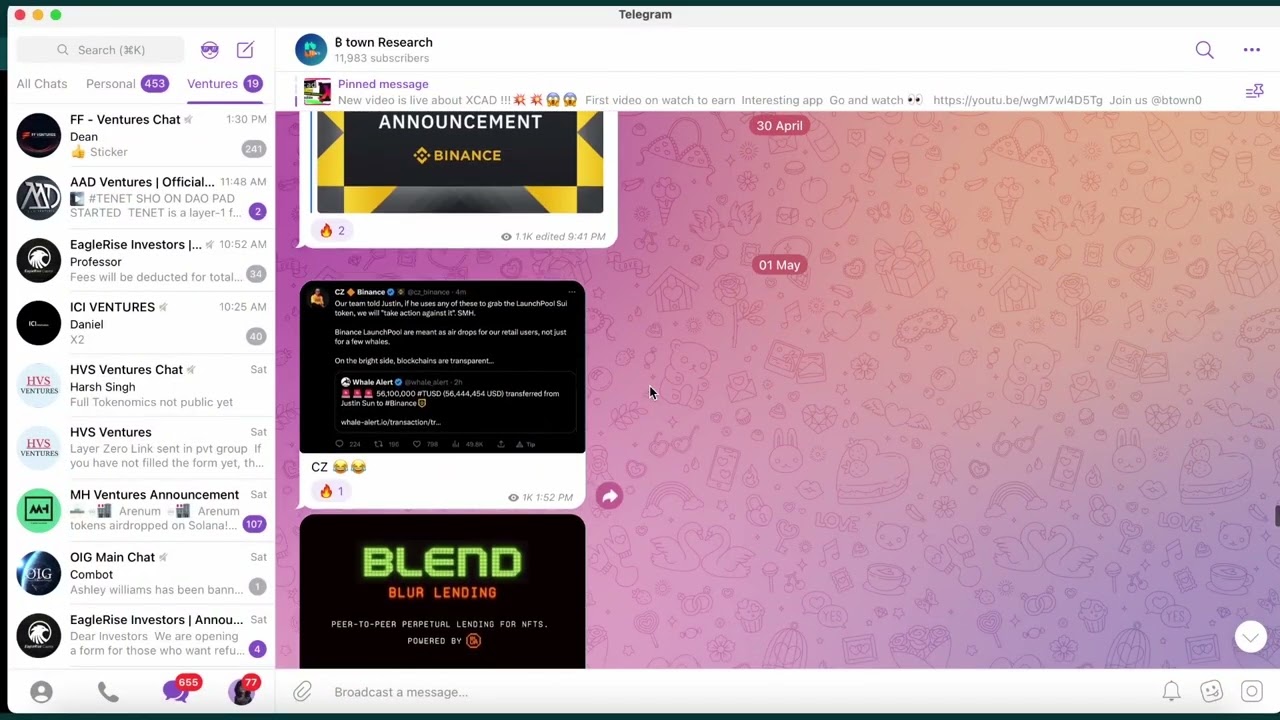Screen dimensions: 1280x720
Task: Open the compose new message icon
Action: (x=245, y=49)
